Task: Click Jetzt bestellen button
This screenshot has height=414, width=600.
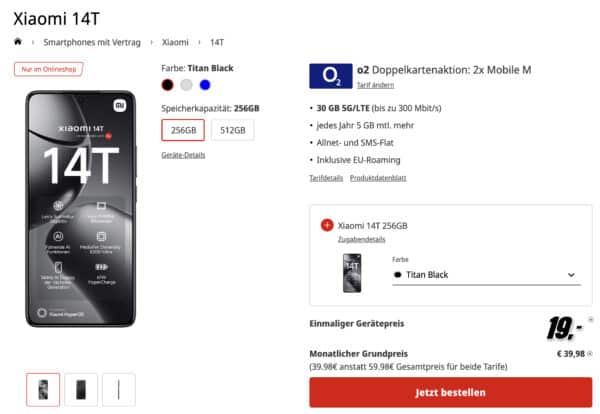Action: coord(450,392)
